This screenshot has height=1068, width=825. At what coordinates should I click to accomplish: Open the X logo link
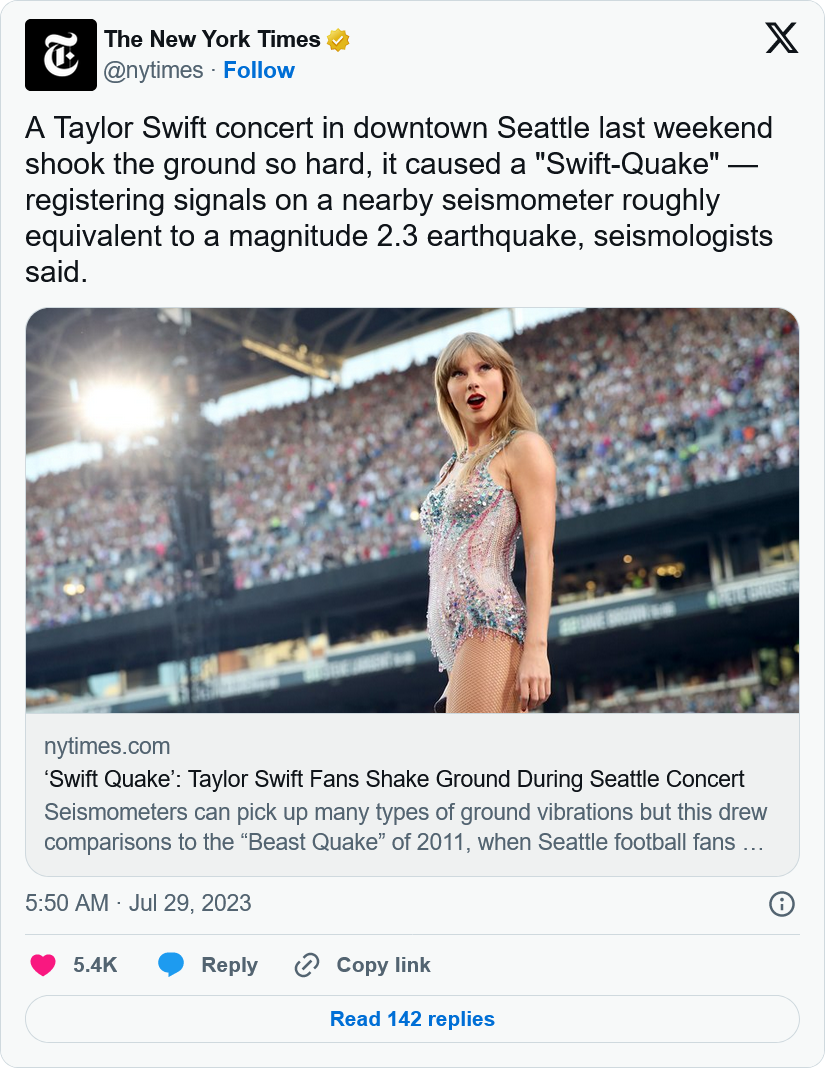(781, 39)
